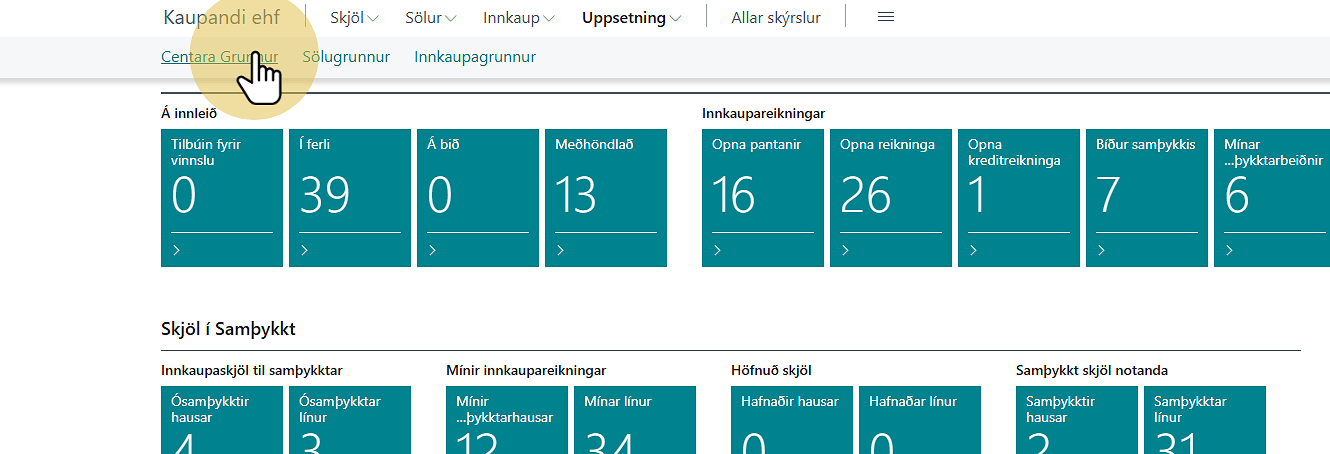Open the Bíður samþykkis tile showing 7
The height and width of the screenshot is (454, 1330).
[1147, 198]
